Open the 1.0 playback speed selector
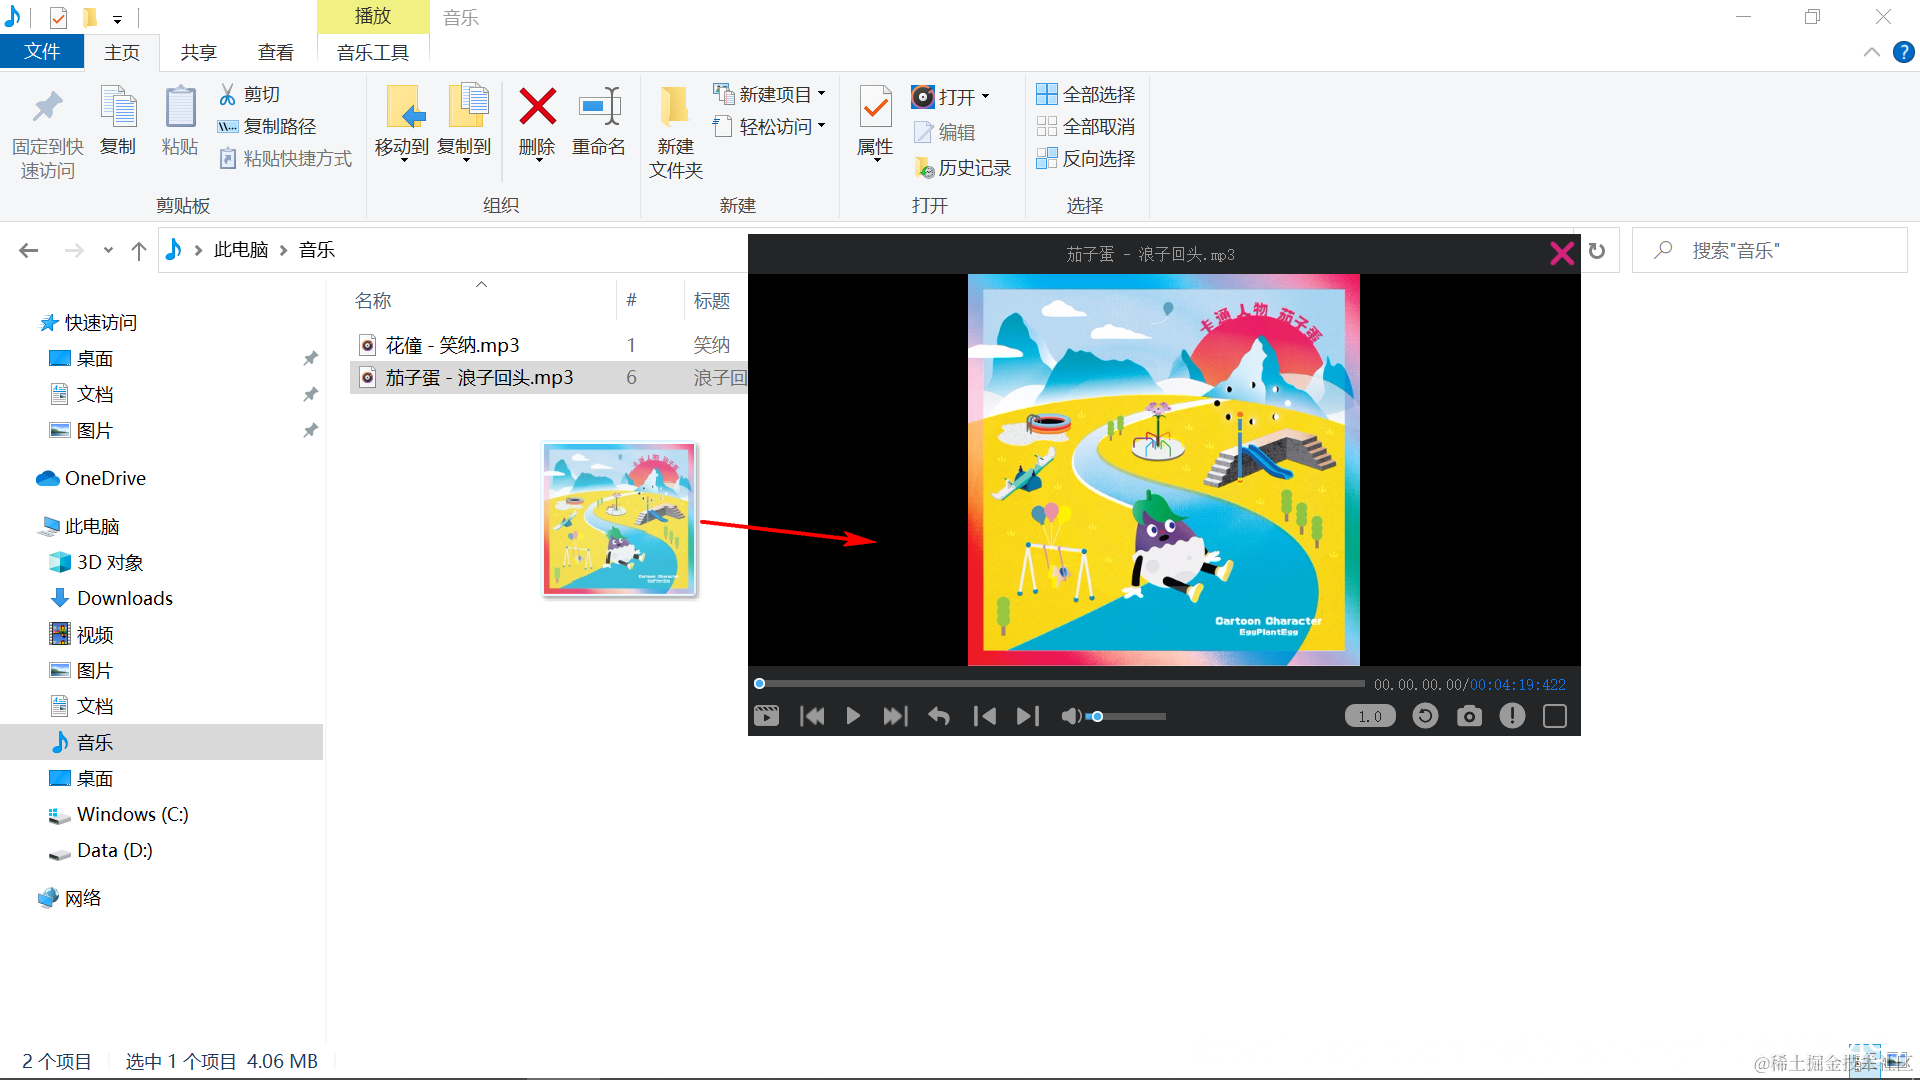Screen dimensions: 1920x1080 (x=1370, y=716)
